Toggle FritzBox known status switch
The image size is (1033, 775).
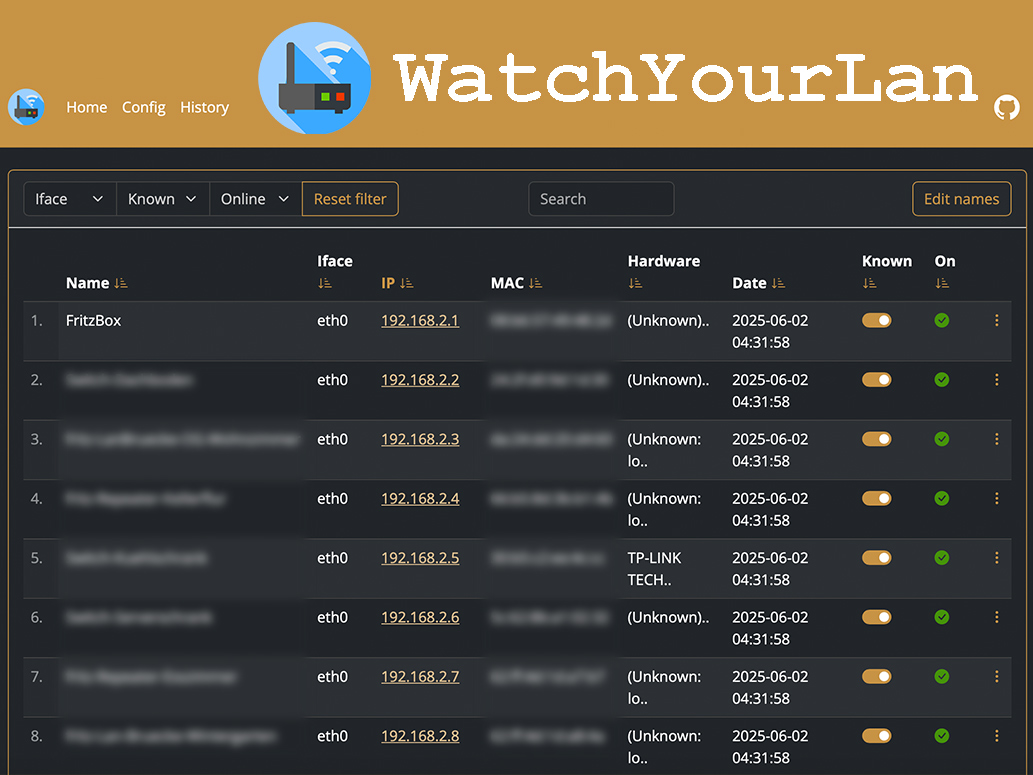click(x=877, y=320)
